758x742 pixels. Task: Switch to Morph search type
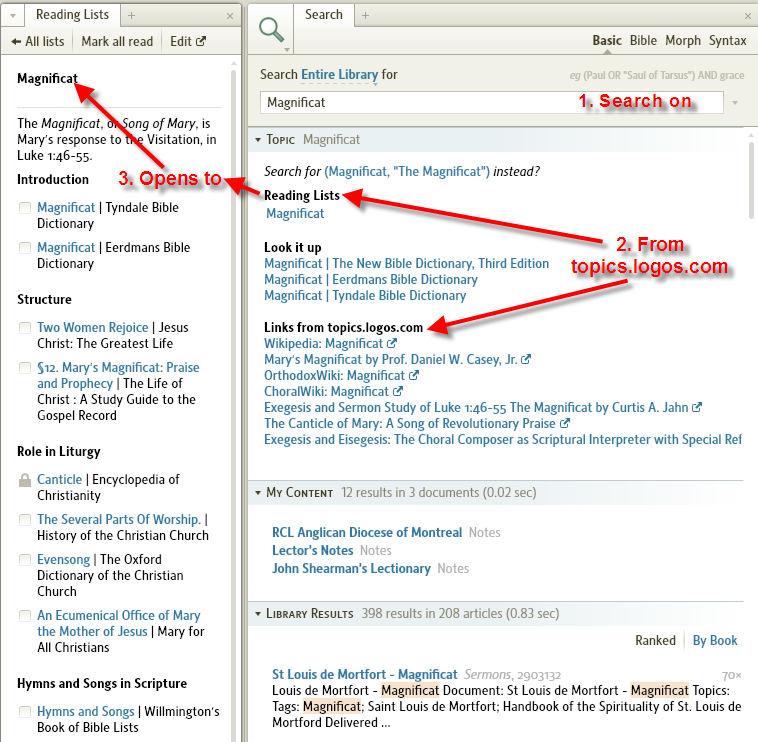pyautogui.click(x=683, y=41)
